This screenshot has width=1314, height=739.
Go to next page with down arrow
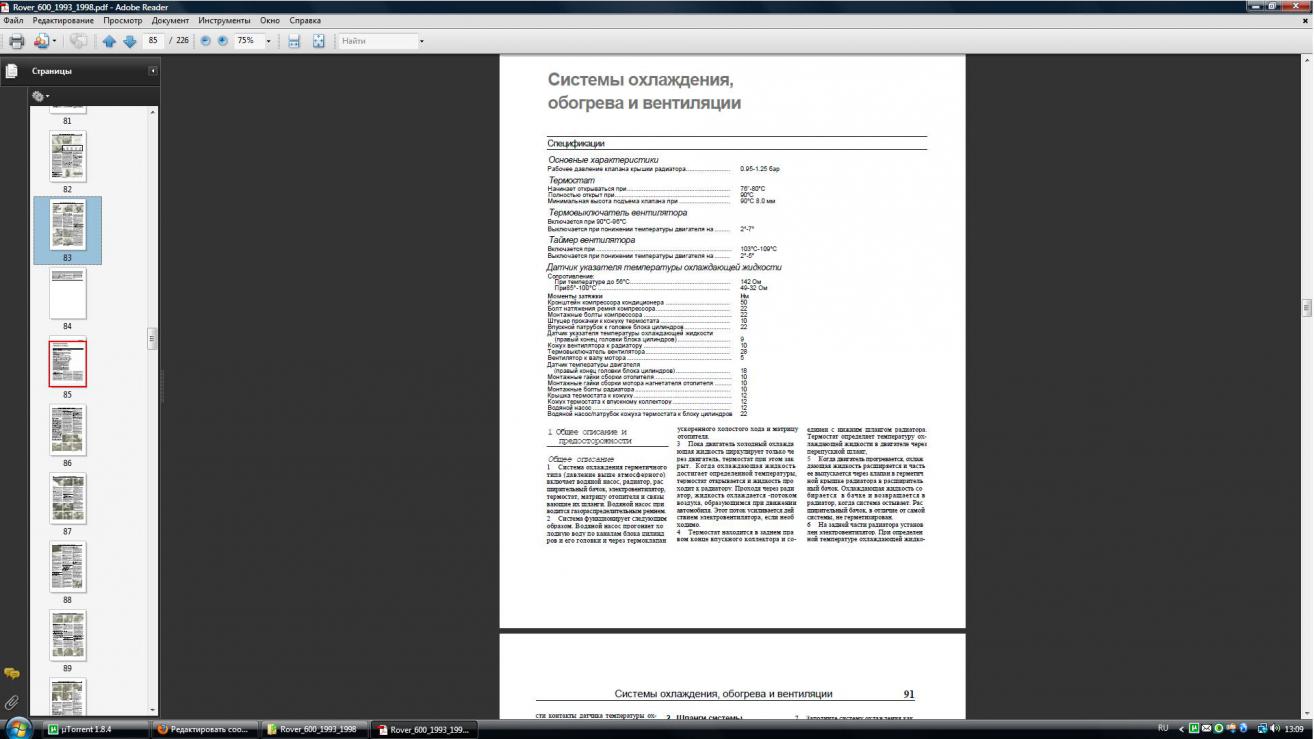coord(129,41)
